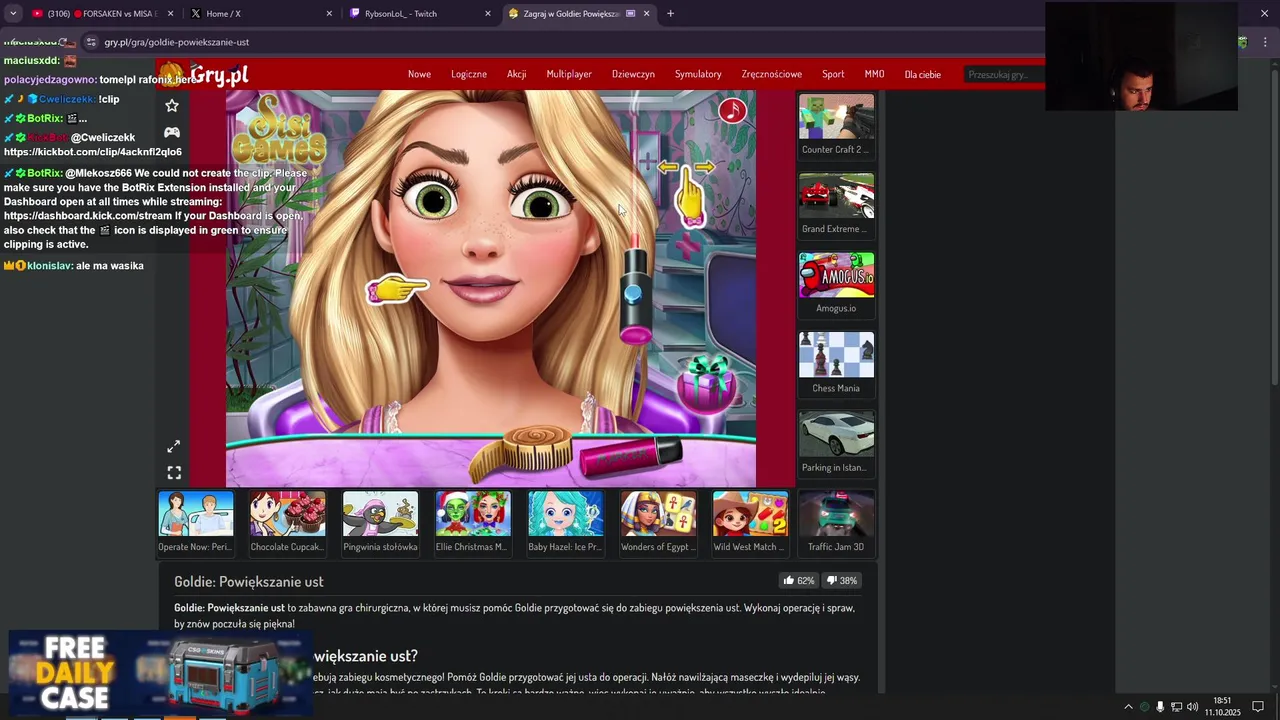This screenshot has width=1280, height=720.
Task: Select the wooden comb on the tray
Action: click(x=522, y=452)
